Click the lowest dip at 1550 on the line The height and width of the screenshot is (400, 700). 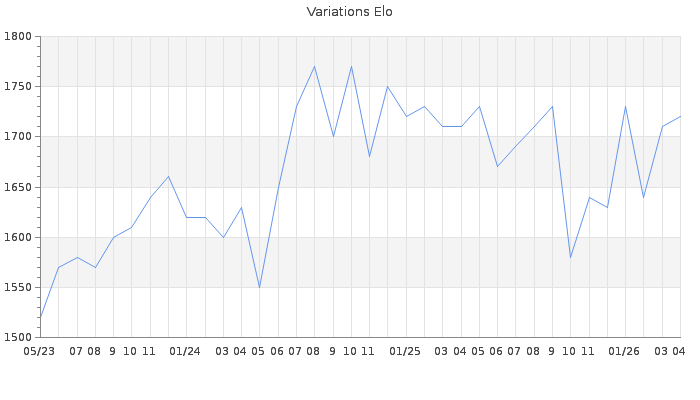pyautogui.click(x=260, y=287)
